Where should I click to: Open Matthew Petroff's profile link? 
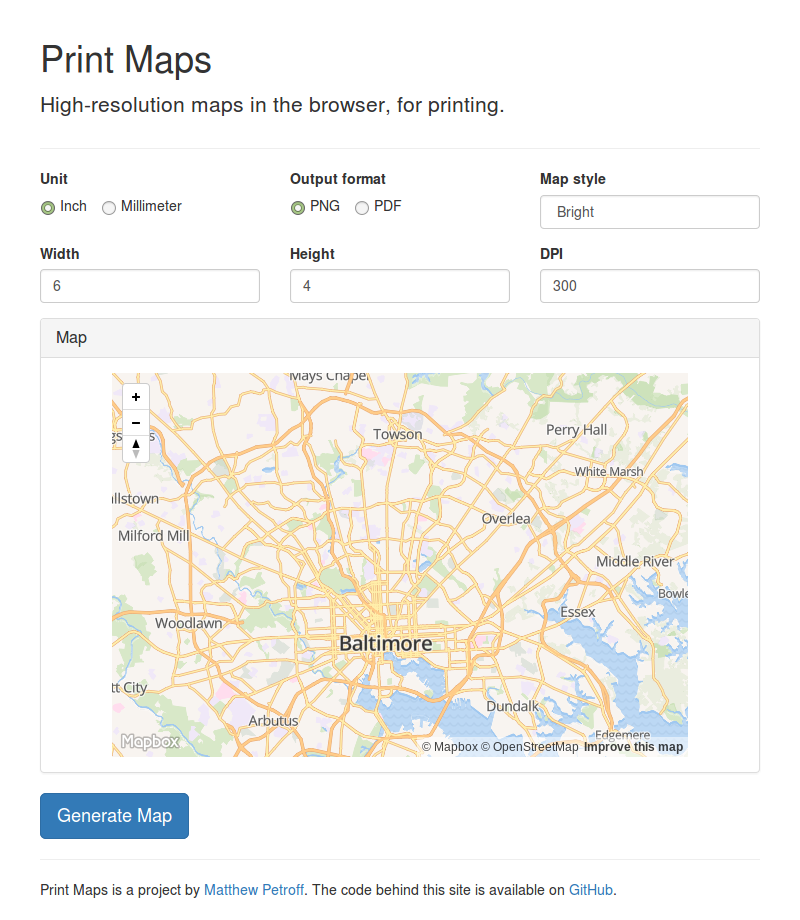tap(254, 890)
